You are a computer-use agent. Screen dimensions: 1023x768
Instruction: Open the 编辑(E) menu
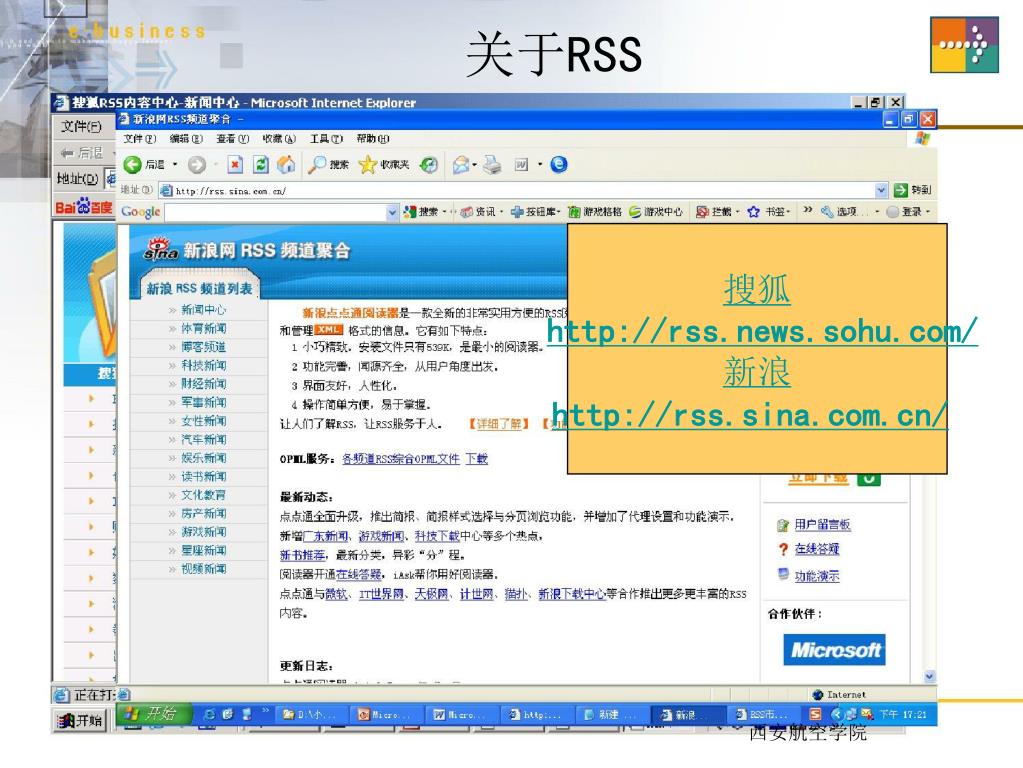point(186,138)
